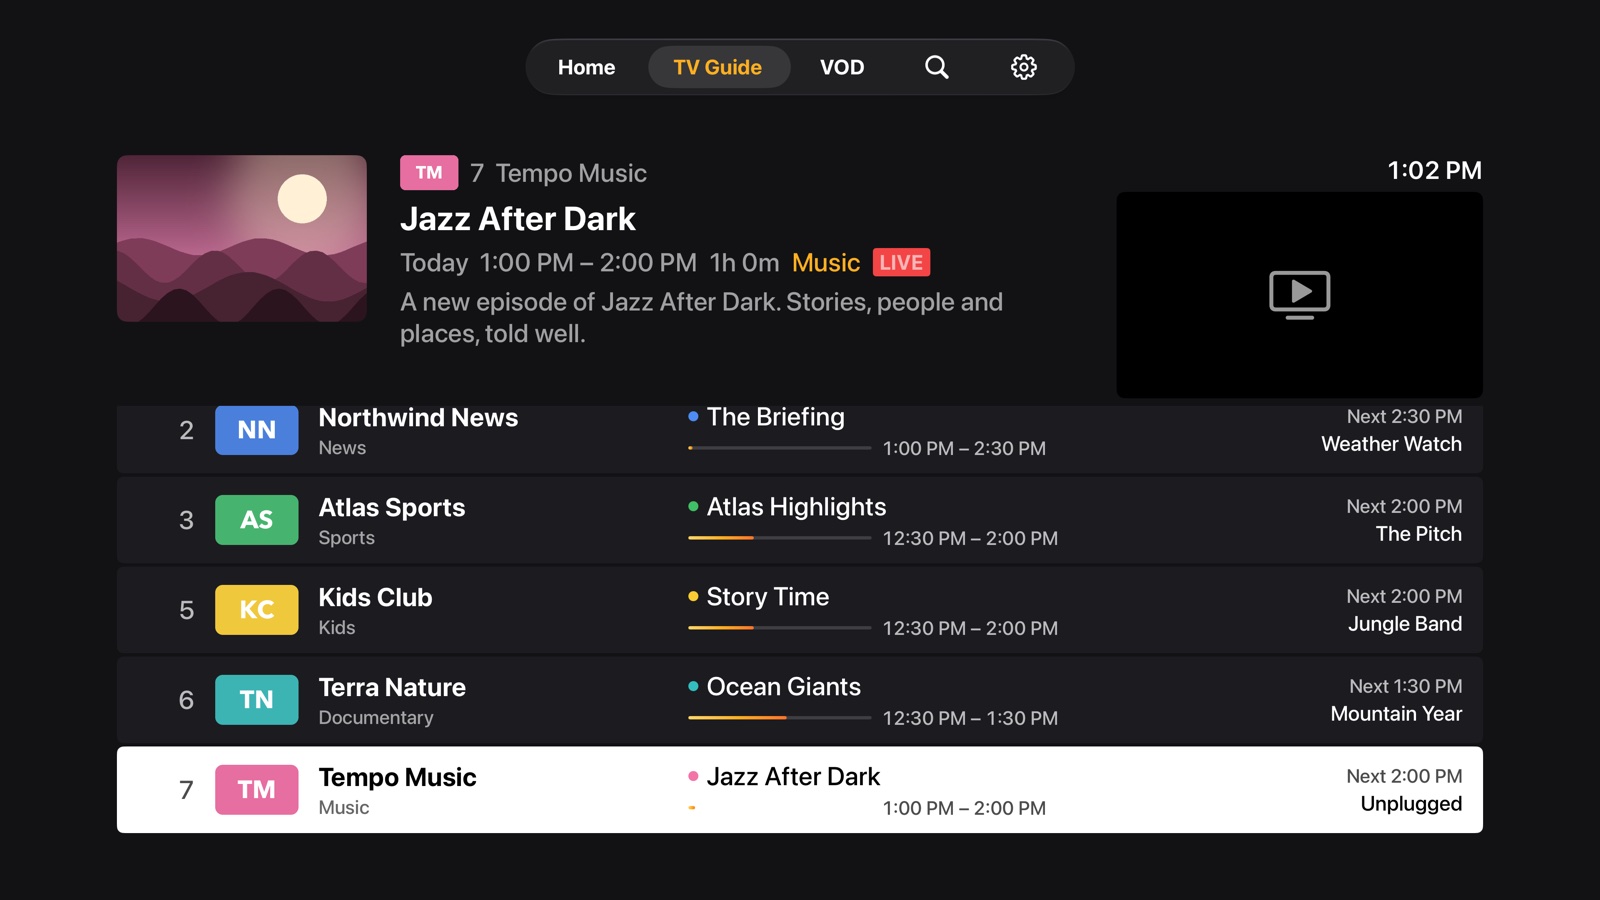The width and height of the screenshot is (1600, 900).
Task: Click the yellow KC channel logo
Action: tap(257, 610)
